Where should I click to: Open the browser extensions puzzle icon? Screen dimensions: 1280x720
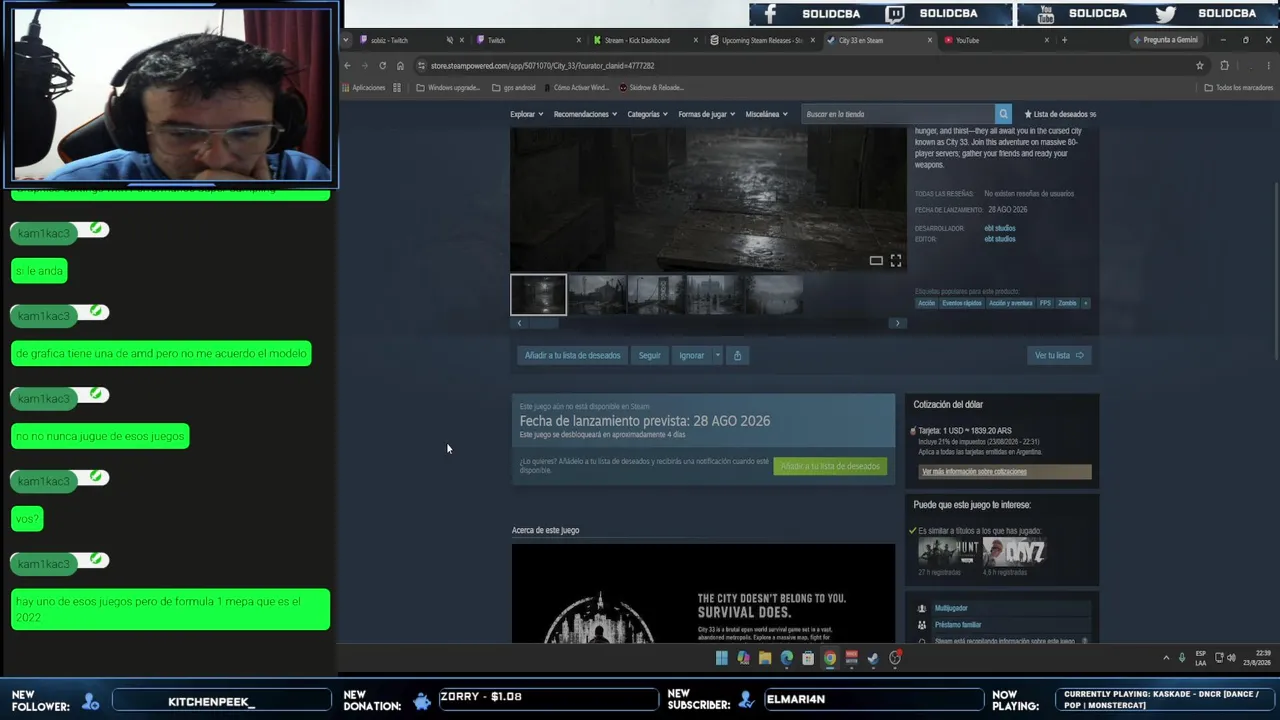(x=1224, y=66)
